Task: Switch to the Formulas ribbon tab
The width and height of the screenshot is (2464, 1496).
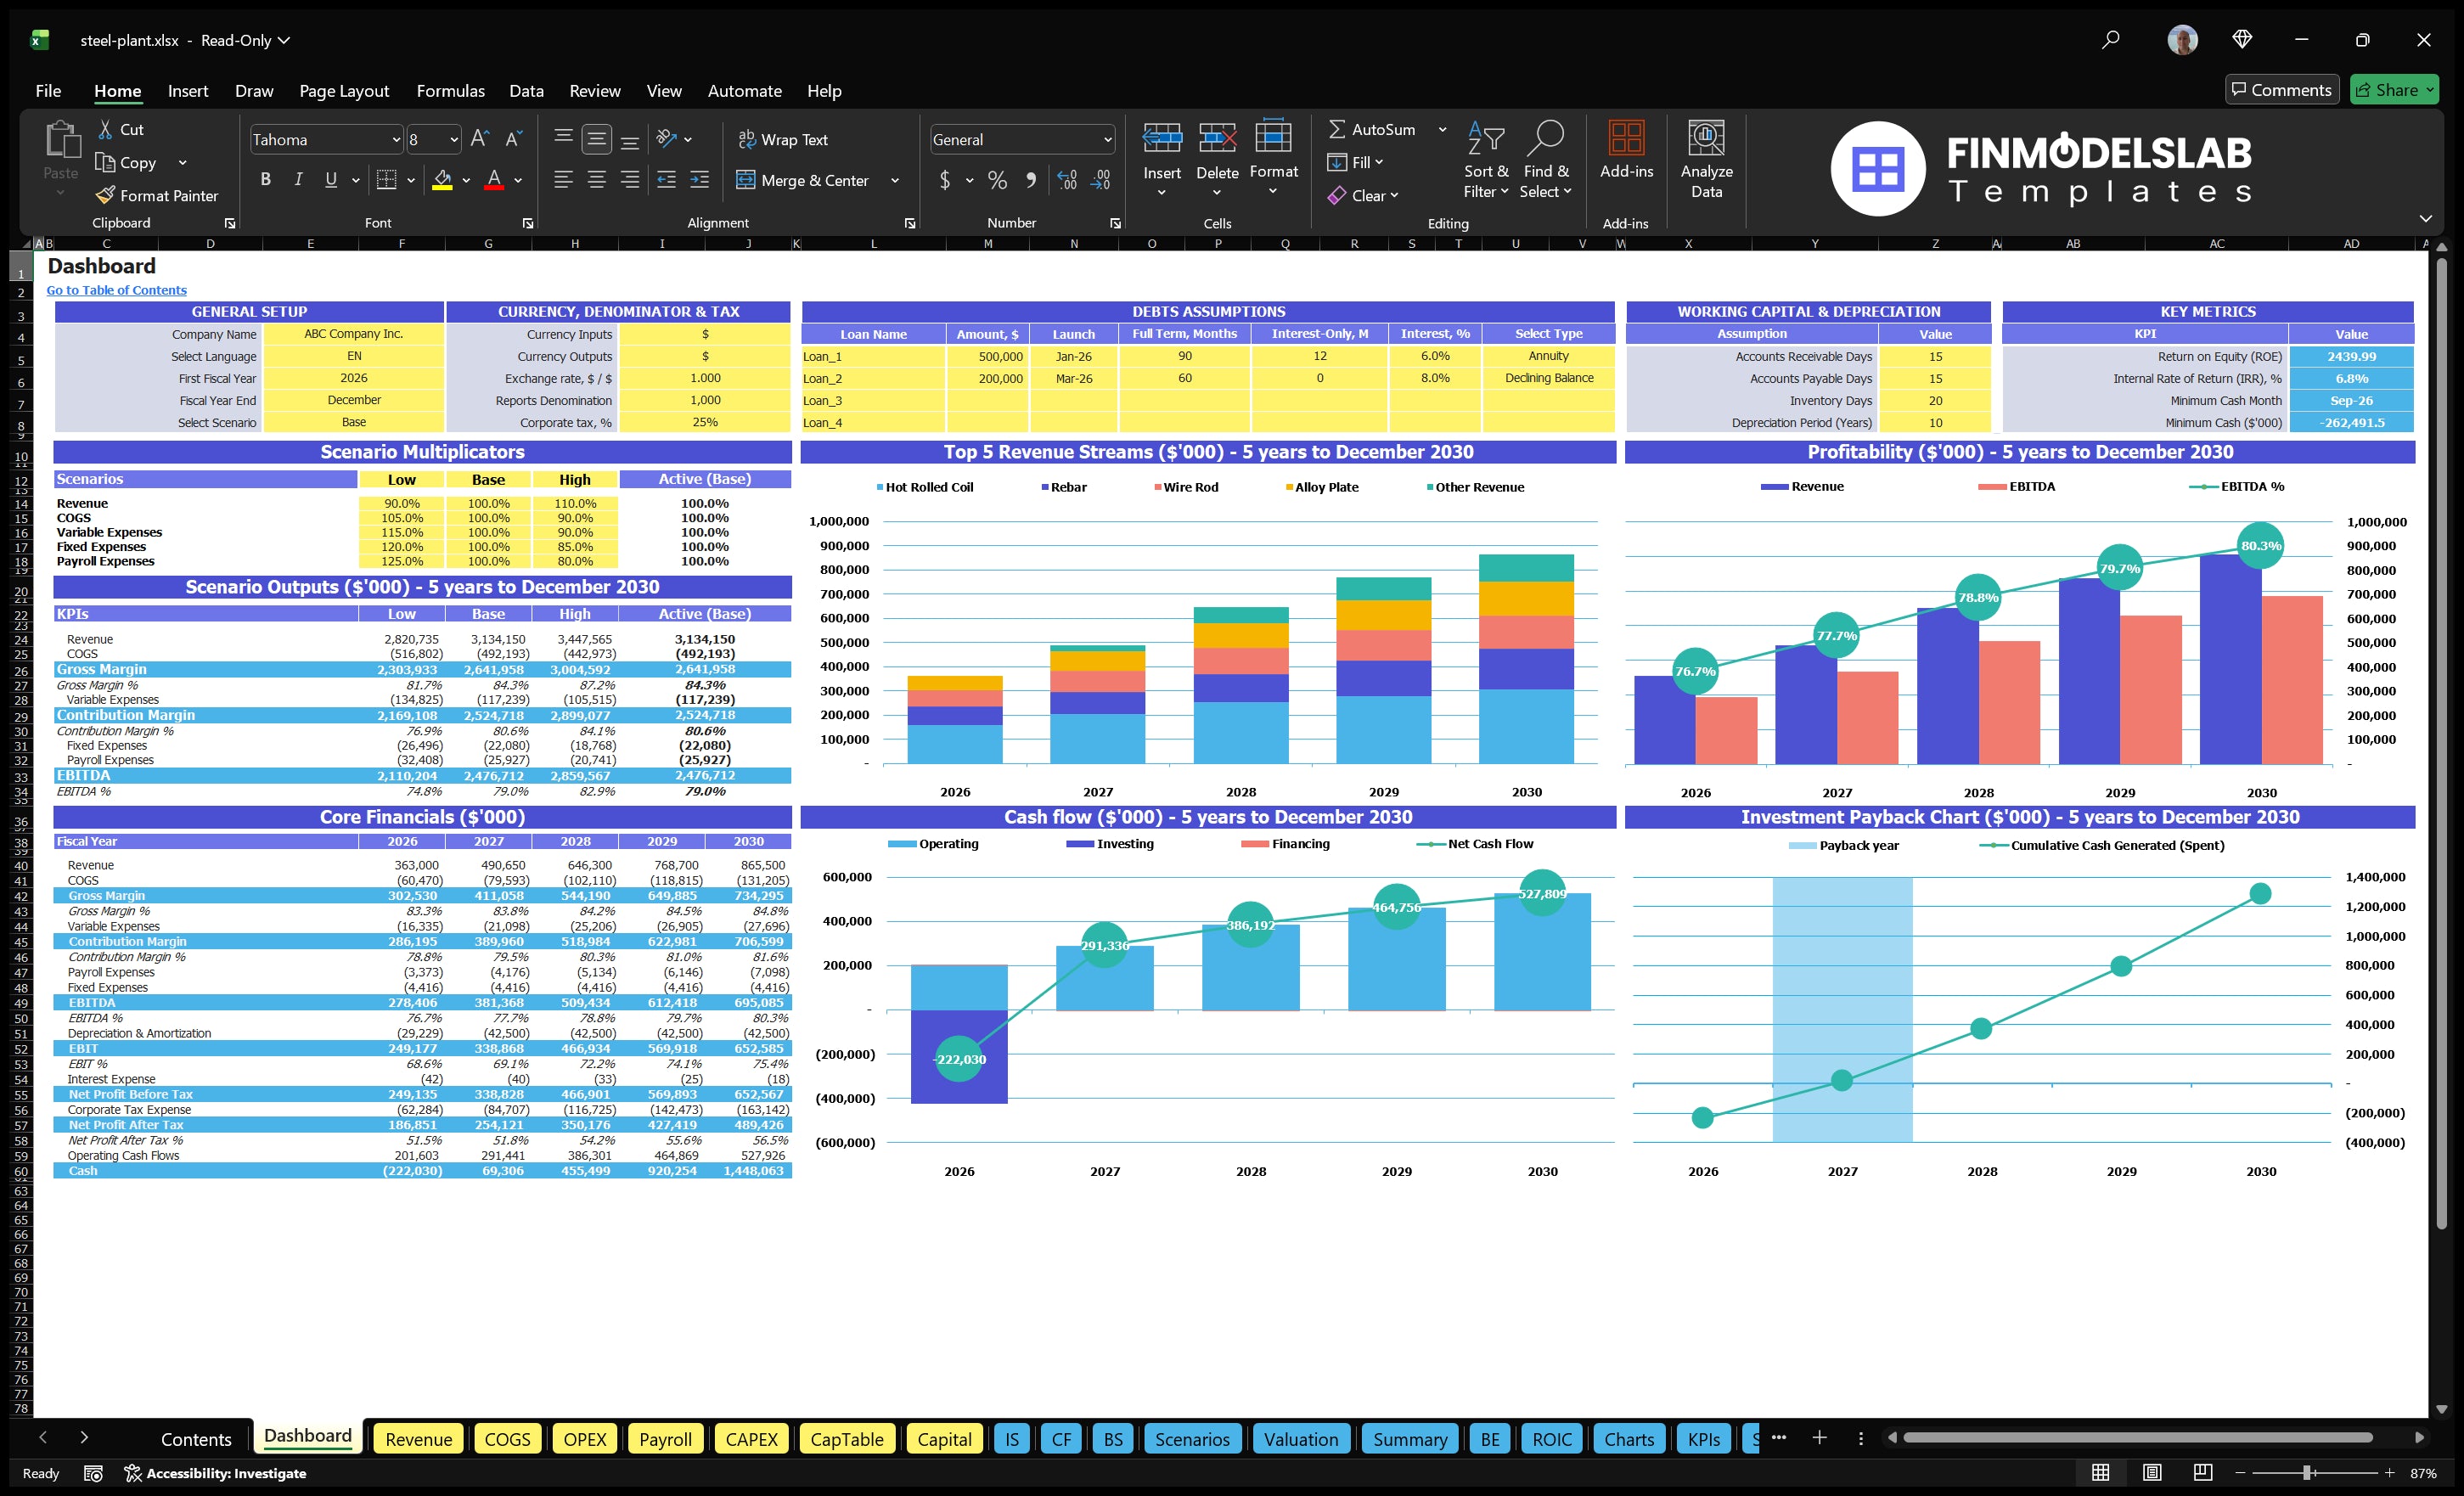Action: pyautogui.click(x=450, y=90)
